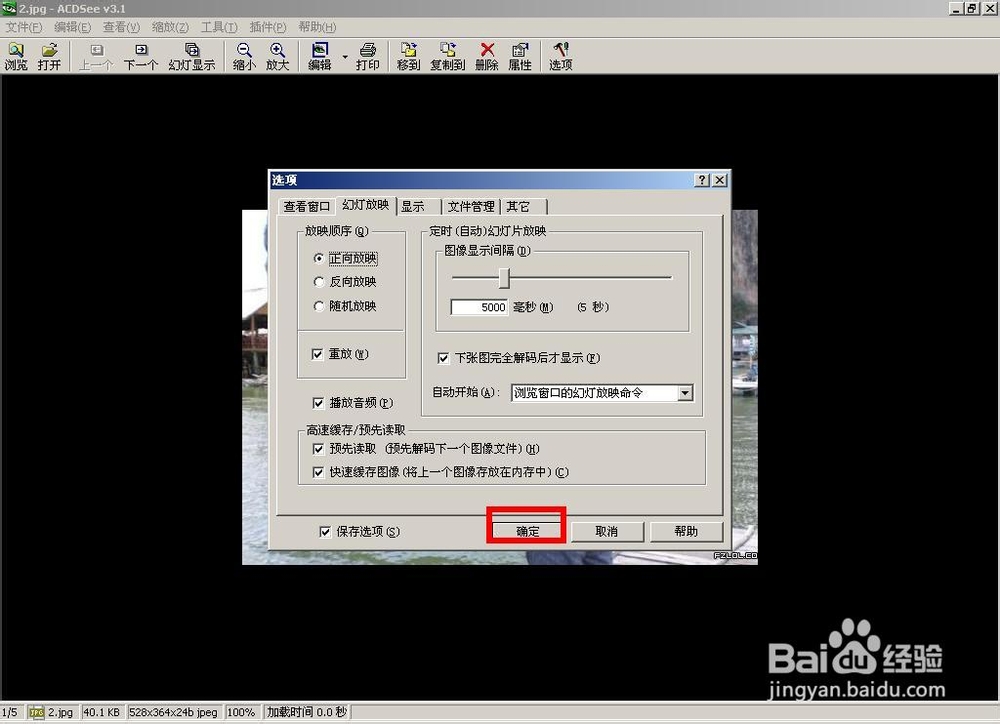The image size is (1000, 724).
Task: Click the ACDSee title bar app icon
Action: (8, 8)
